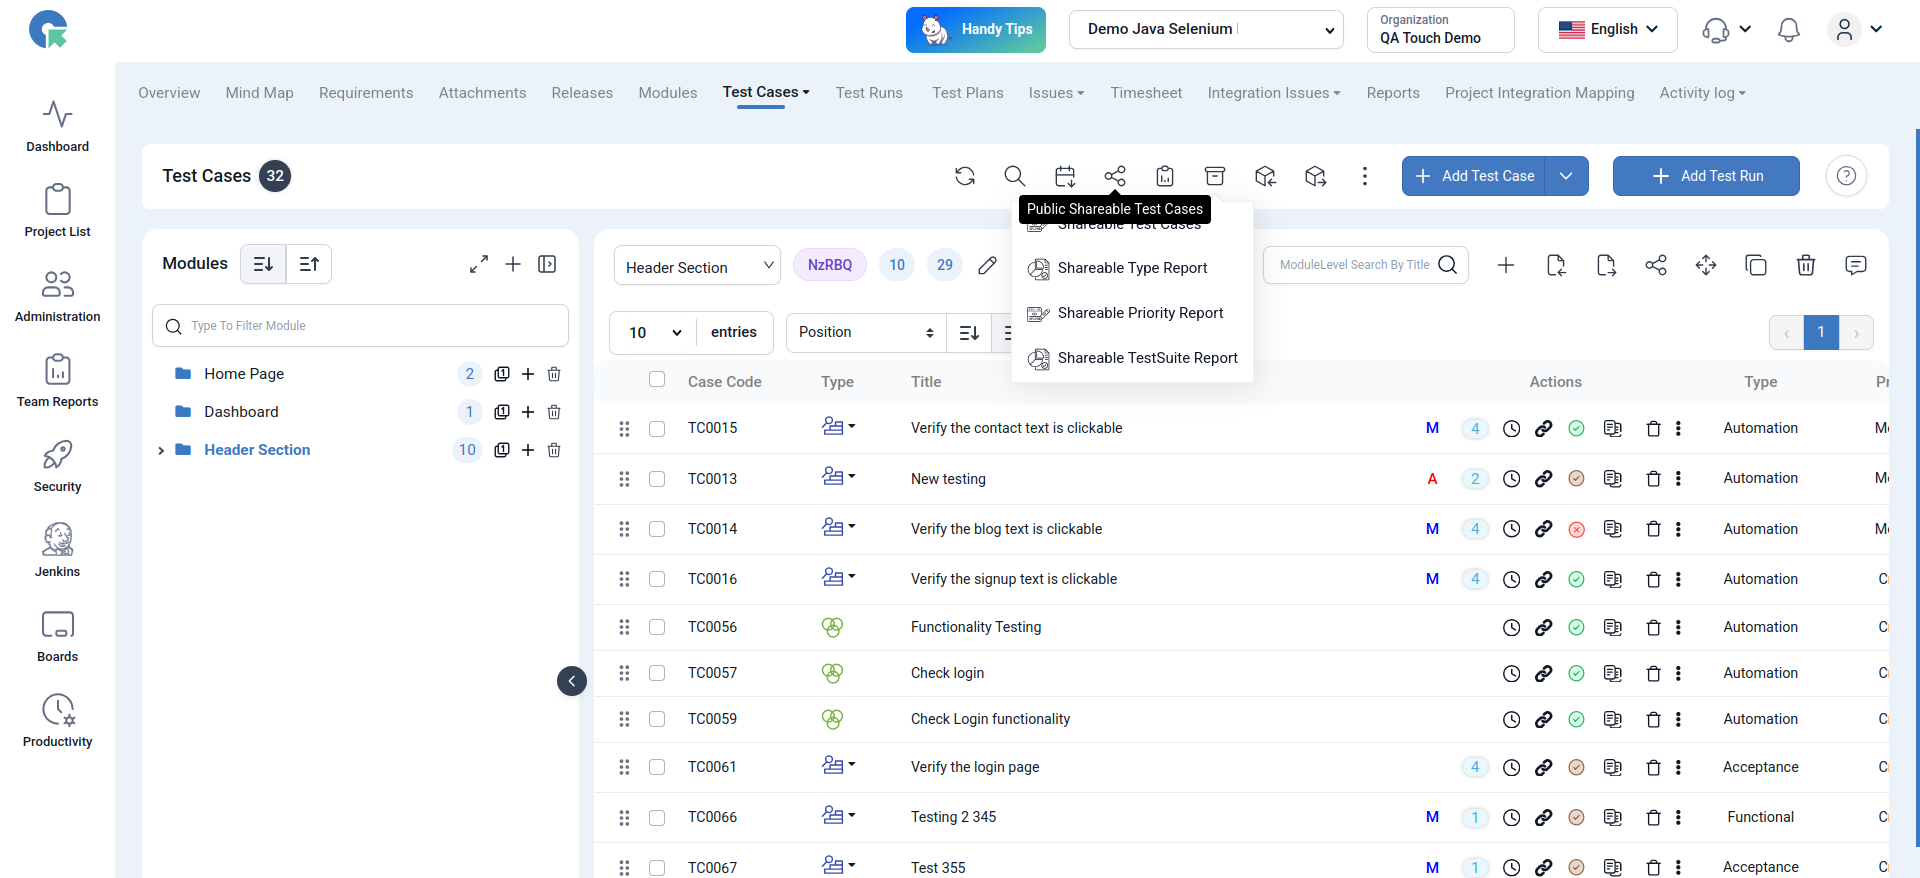The height and width of the screenshot is (878, 1920).
Task: Toggle the select-all checkbox in table header
Action: (657, 380)
